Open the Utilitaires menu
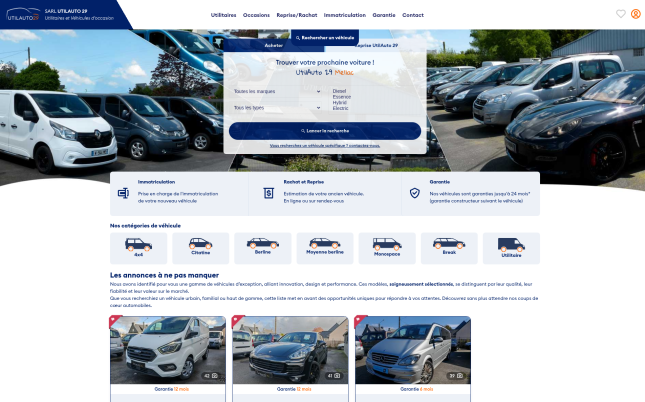 click(223, 15)
